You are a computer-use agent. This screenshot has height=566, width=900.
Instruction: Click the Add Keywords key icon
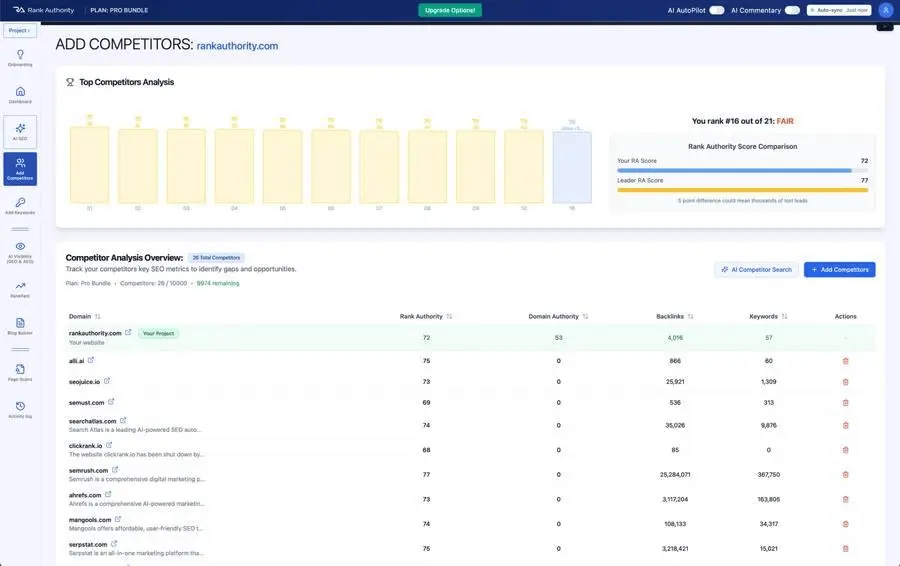20,203
